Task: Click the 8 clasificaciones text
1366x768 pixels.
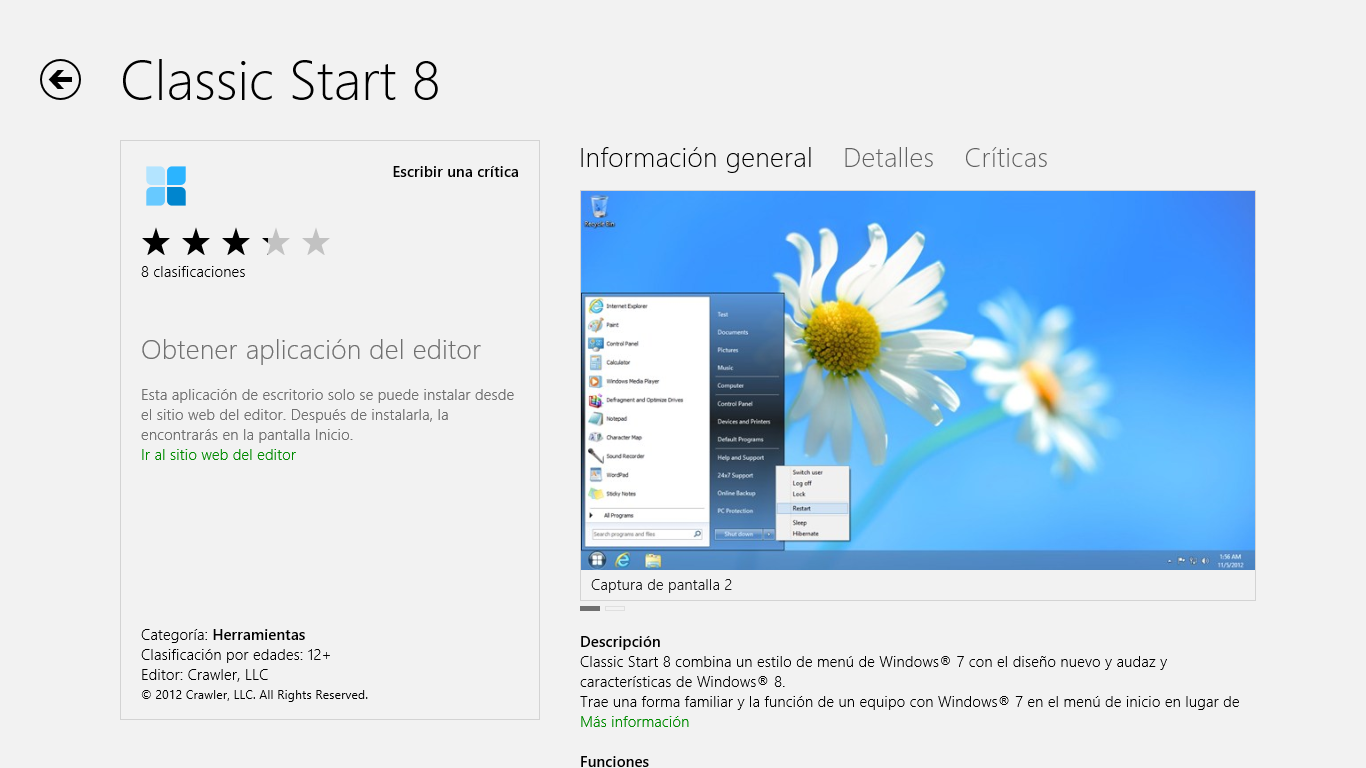Action: [x=193, y=272]
